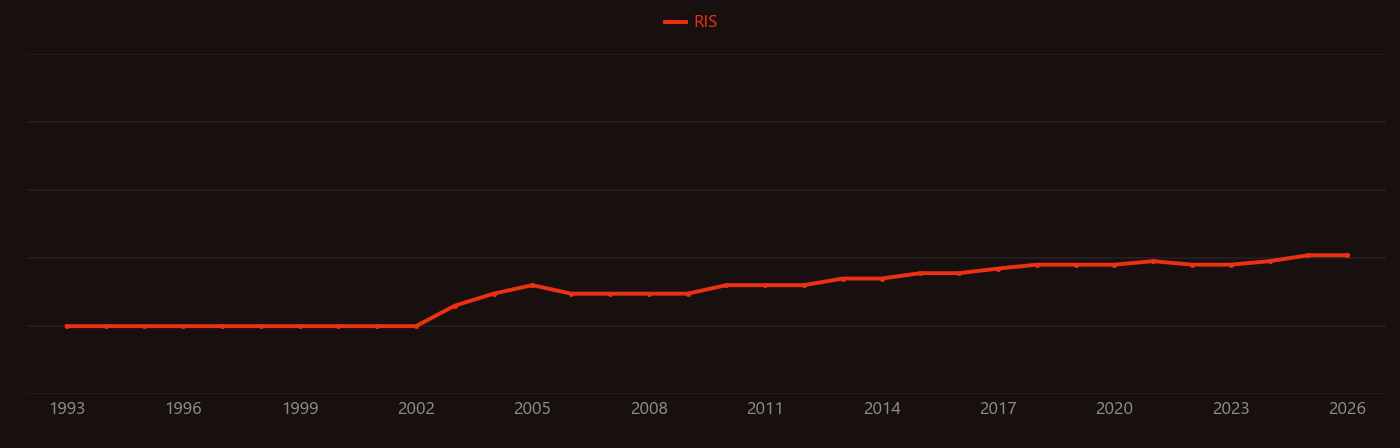
Task: Click the 2008 axis label
Action: point(649,409)
